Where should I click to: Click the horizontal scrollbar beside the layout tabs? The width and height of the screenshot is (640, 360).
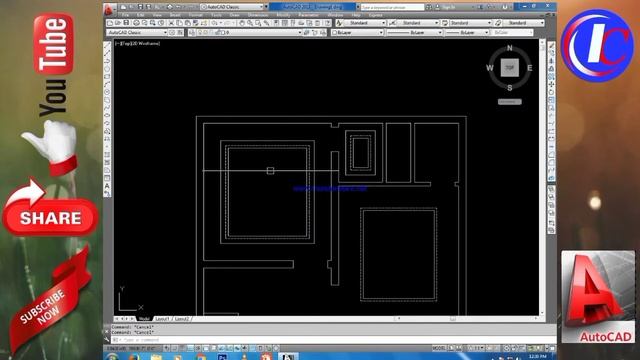point(467,319)
